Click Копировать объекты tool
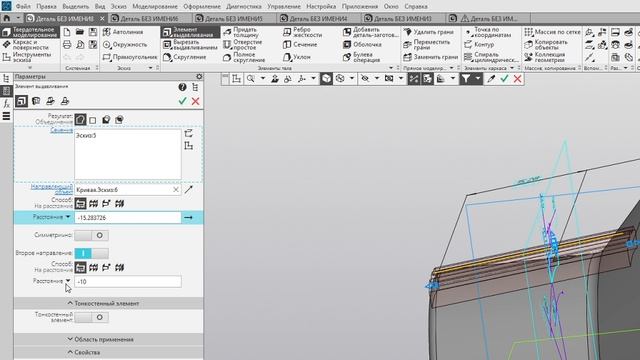 (x=546, y=45)
